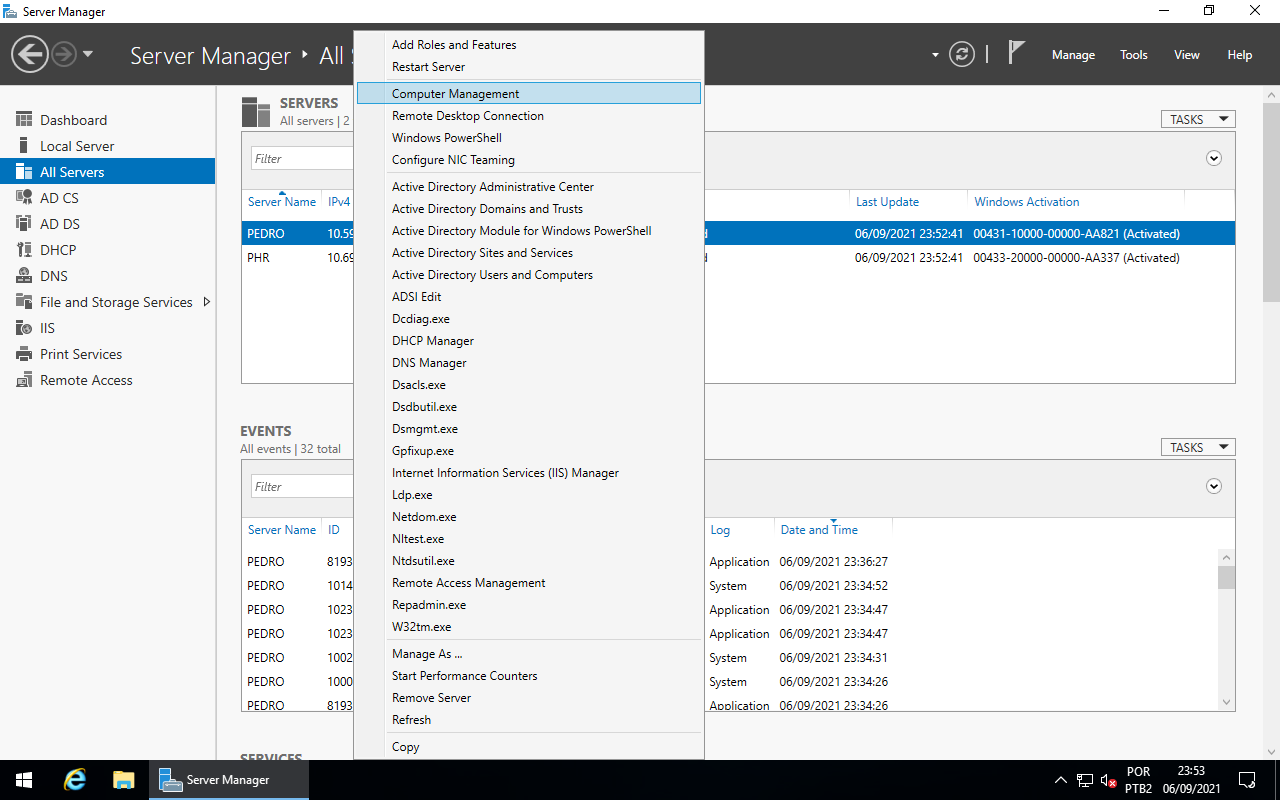Click the Print Services printer icon
The image size is (1280, 800).
[x=24, y=354]
